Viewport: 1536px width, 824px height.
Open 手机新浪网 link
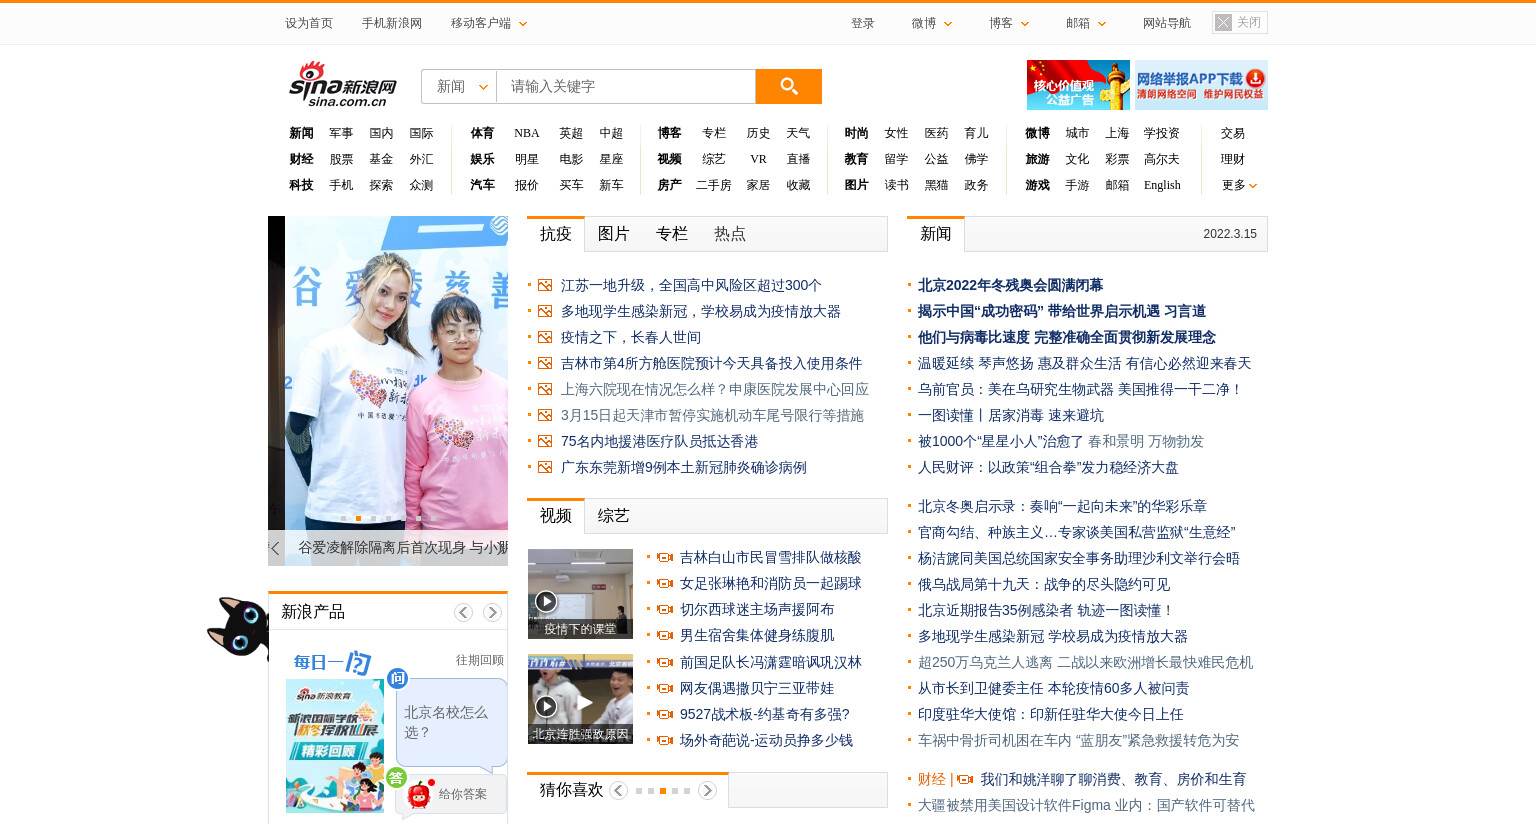[392, 23]
